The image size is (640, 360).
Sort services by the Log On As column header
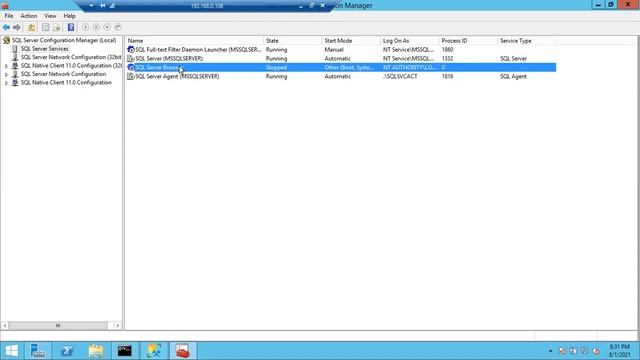point(409,41)
